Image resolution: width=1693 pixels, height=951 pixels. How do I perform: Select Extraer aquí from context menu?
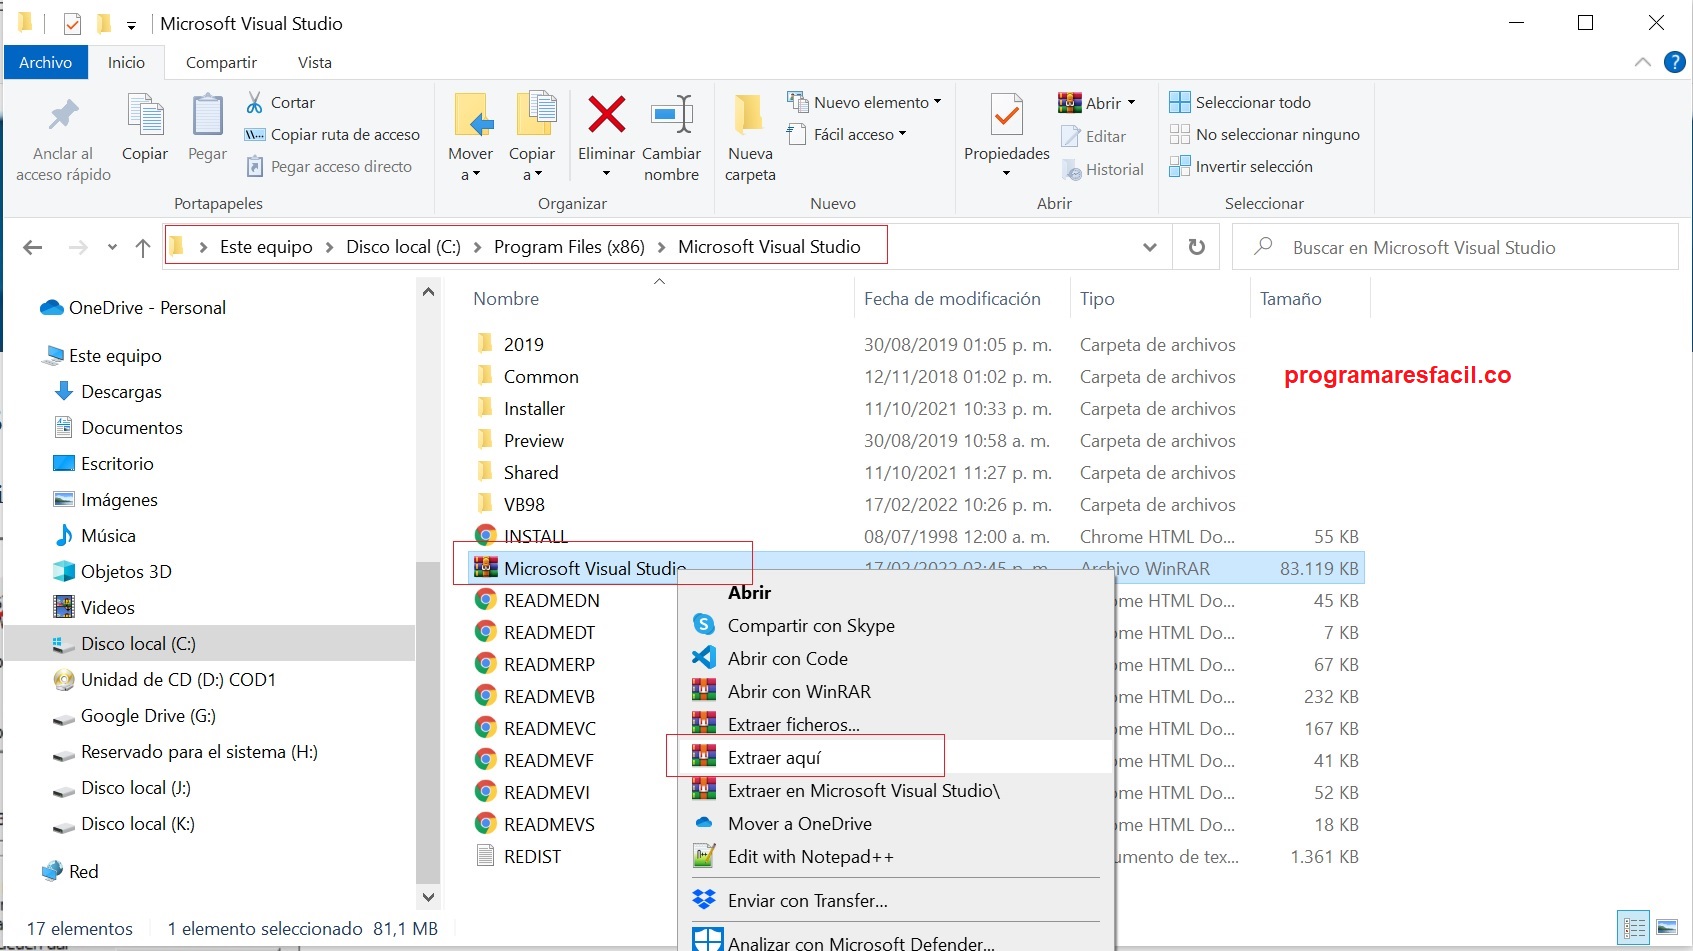(774, 758)
